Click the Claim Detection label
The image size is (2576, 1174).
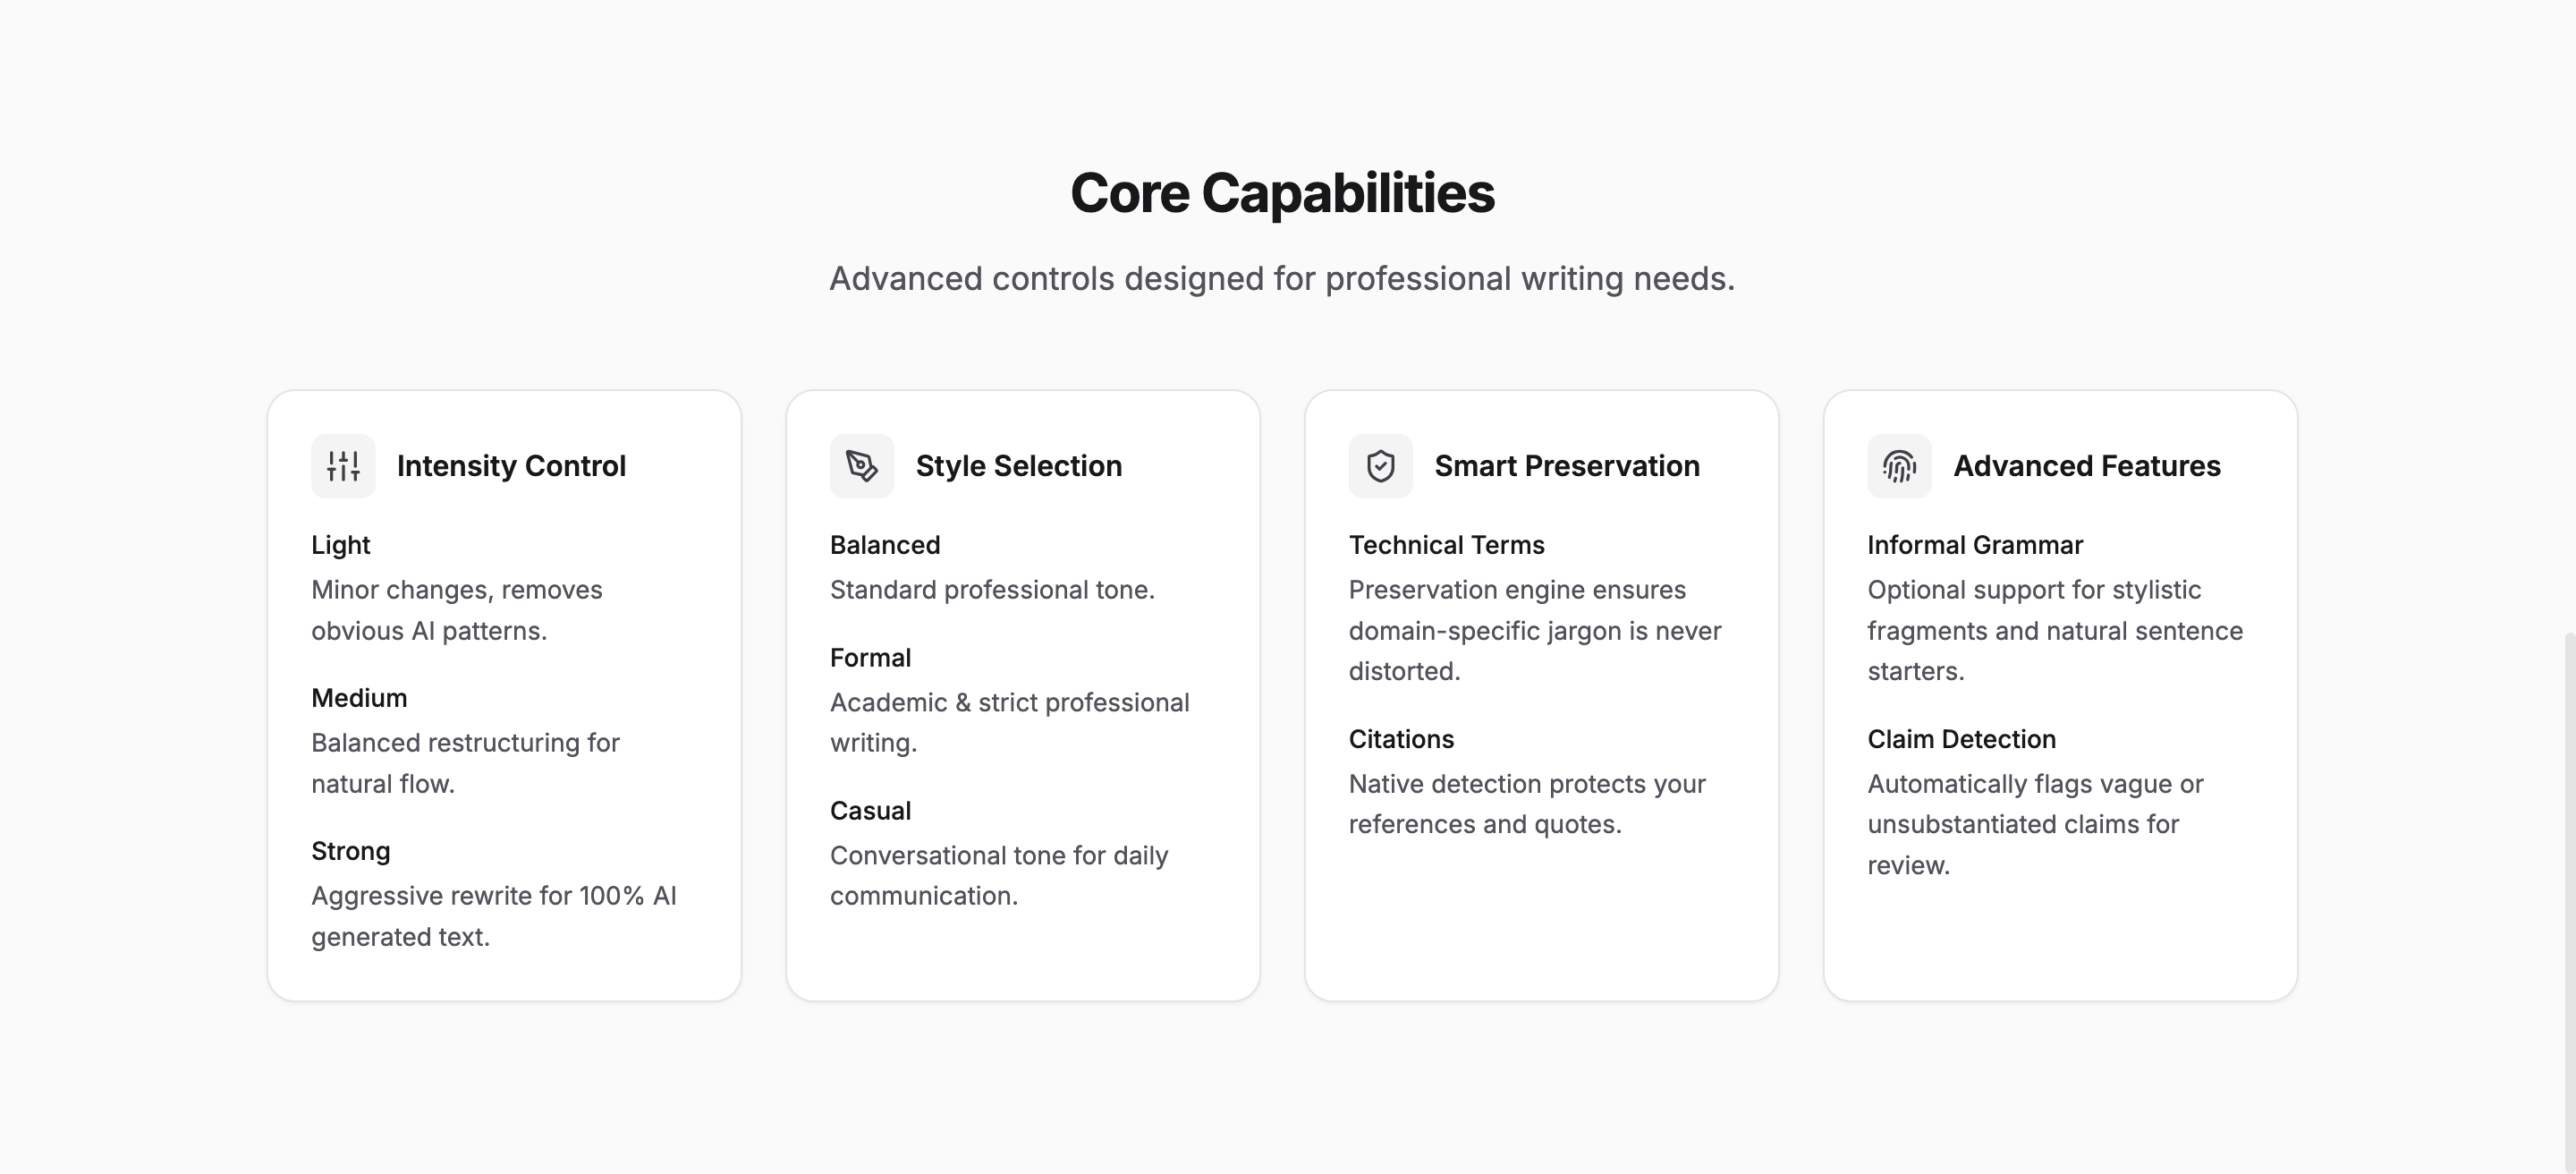click(x=1961, y=739)
